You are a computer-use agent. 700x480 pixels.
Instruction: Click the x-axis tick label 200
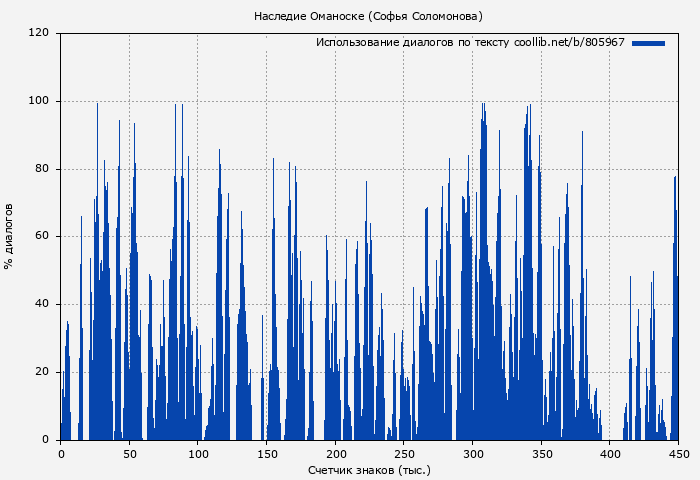pyautogui.click(x=335, y=454)
